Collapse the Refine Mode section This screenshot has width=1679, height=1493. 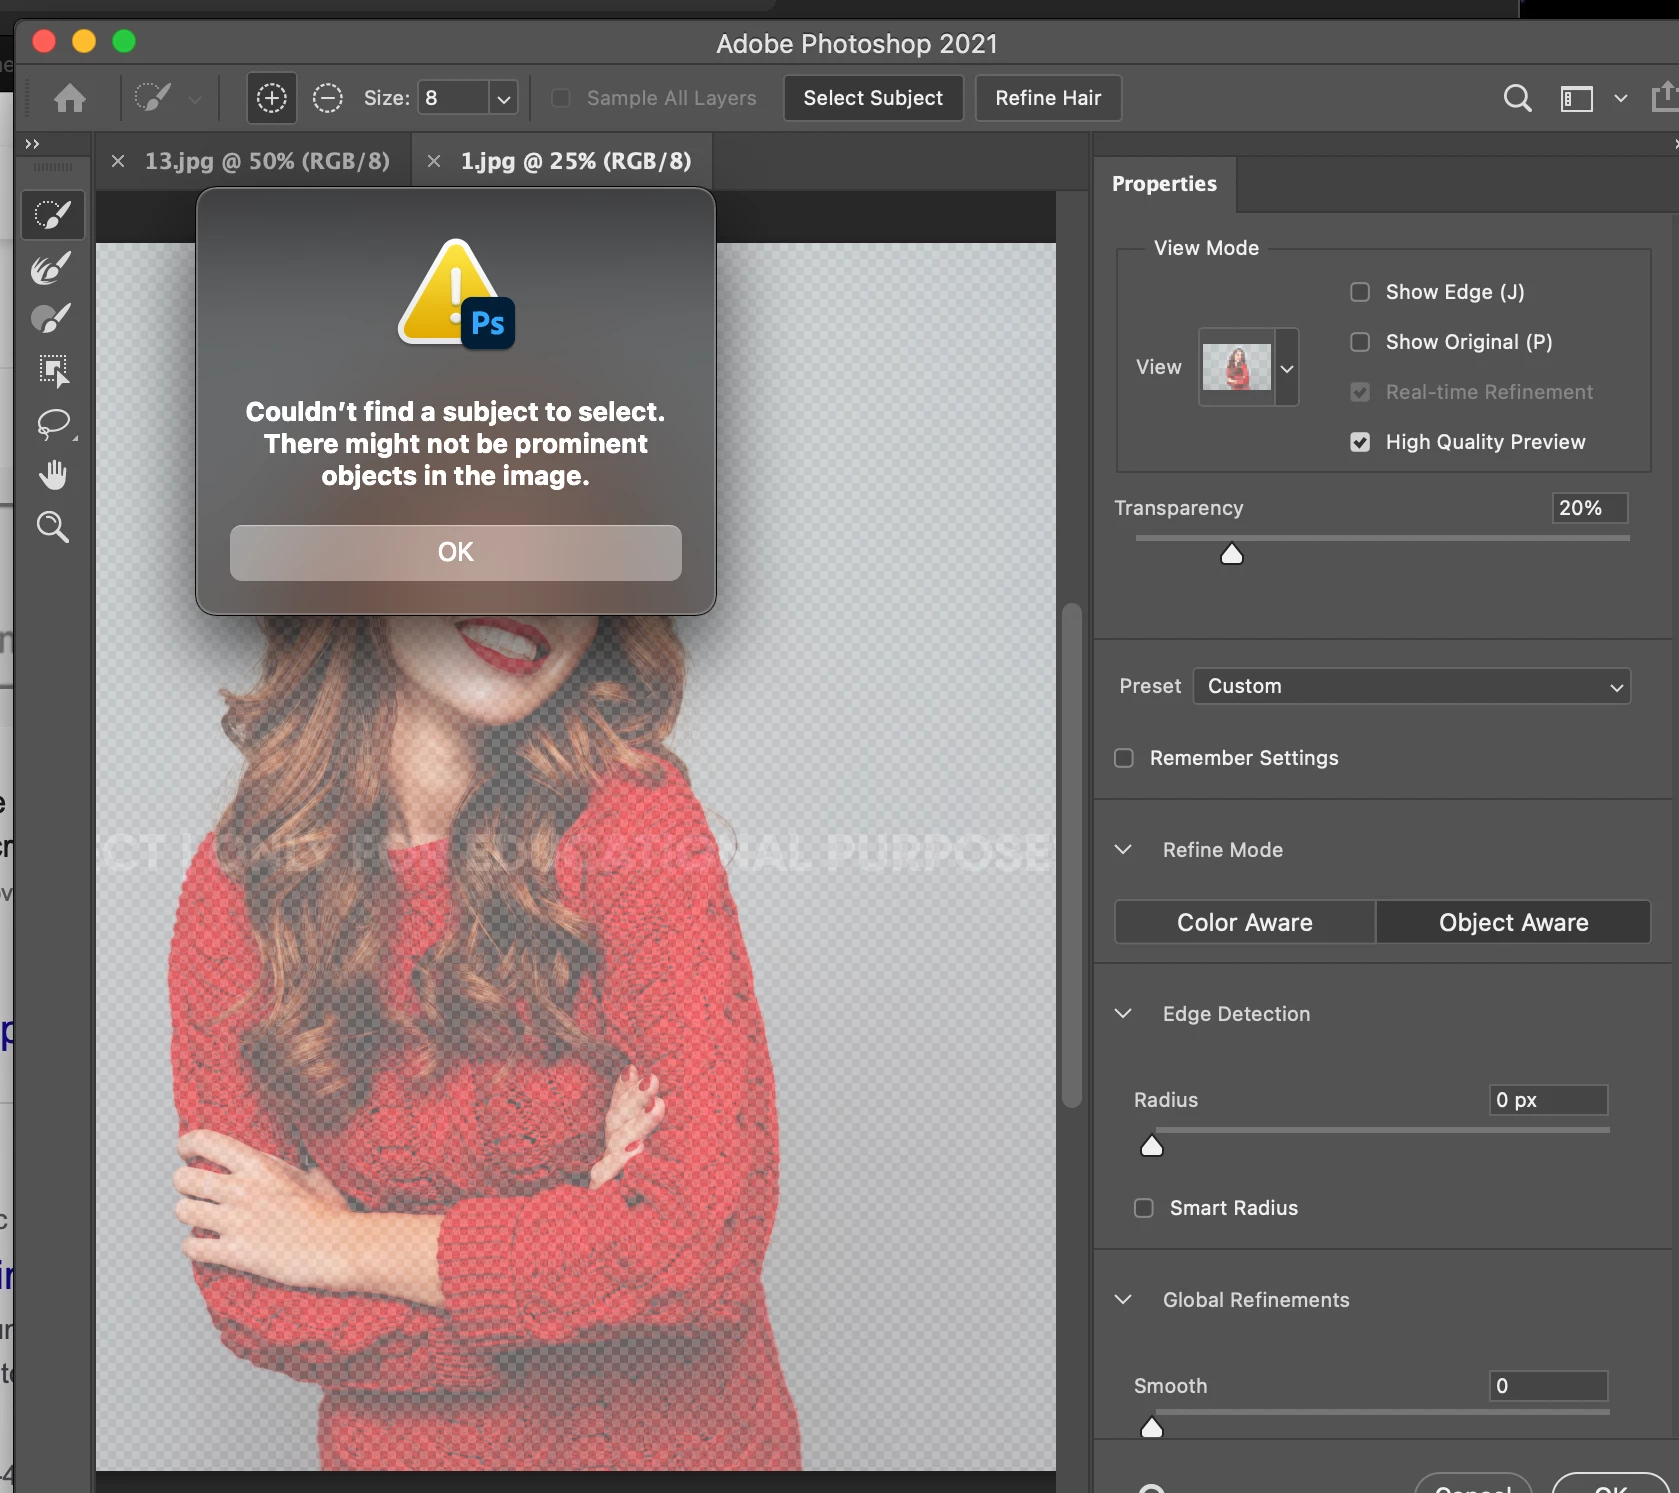click(x=1123, y=850)
